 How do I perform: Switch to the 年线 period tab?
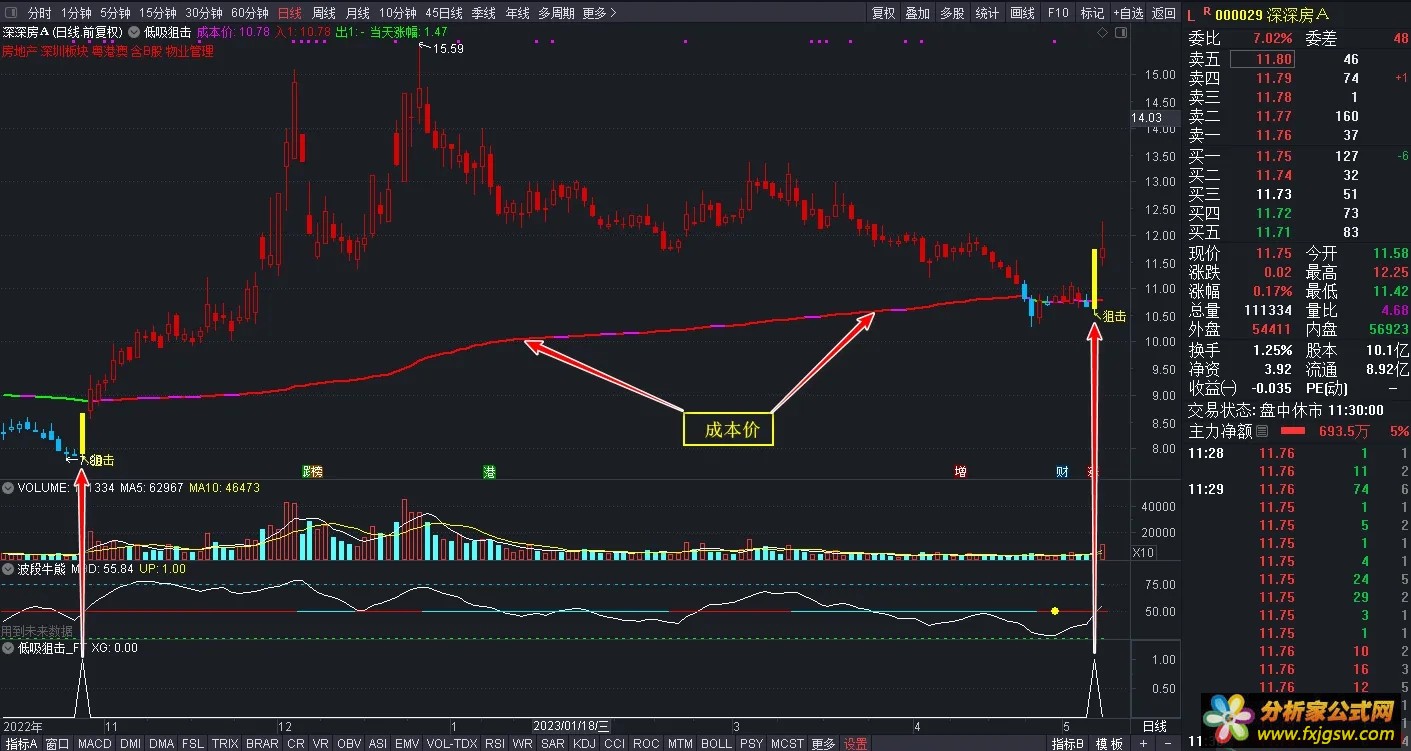[517, 13]
